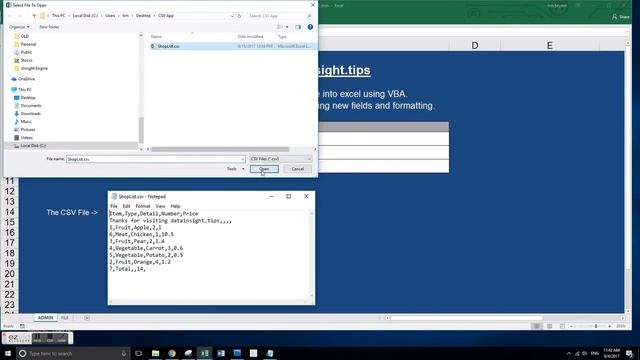Select This PC in the address breadcrumb
640x360 pixels.
(58, 16)
